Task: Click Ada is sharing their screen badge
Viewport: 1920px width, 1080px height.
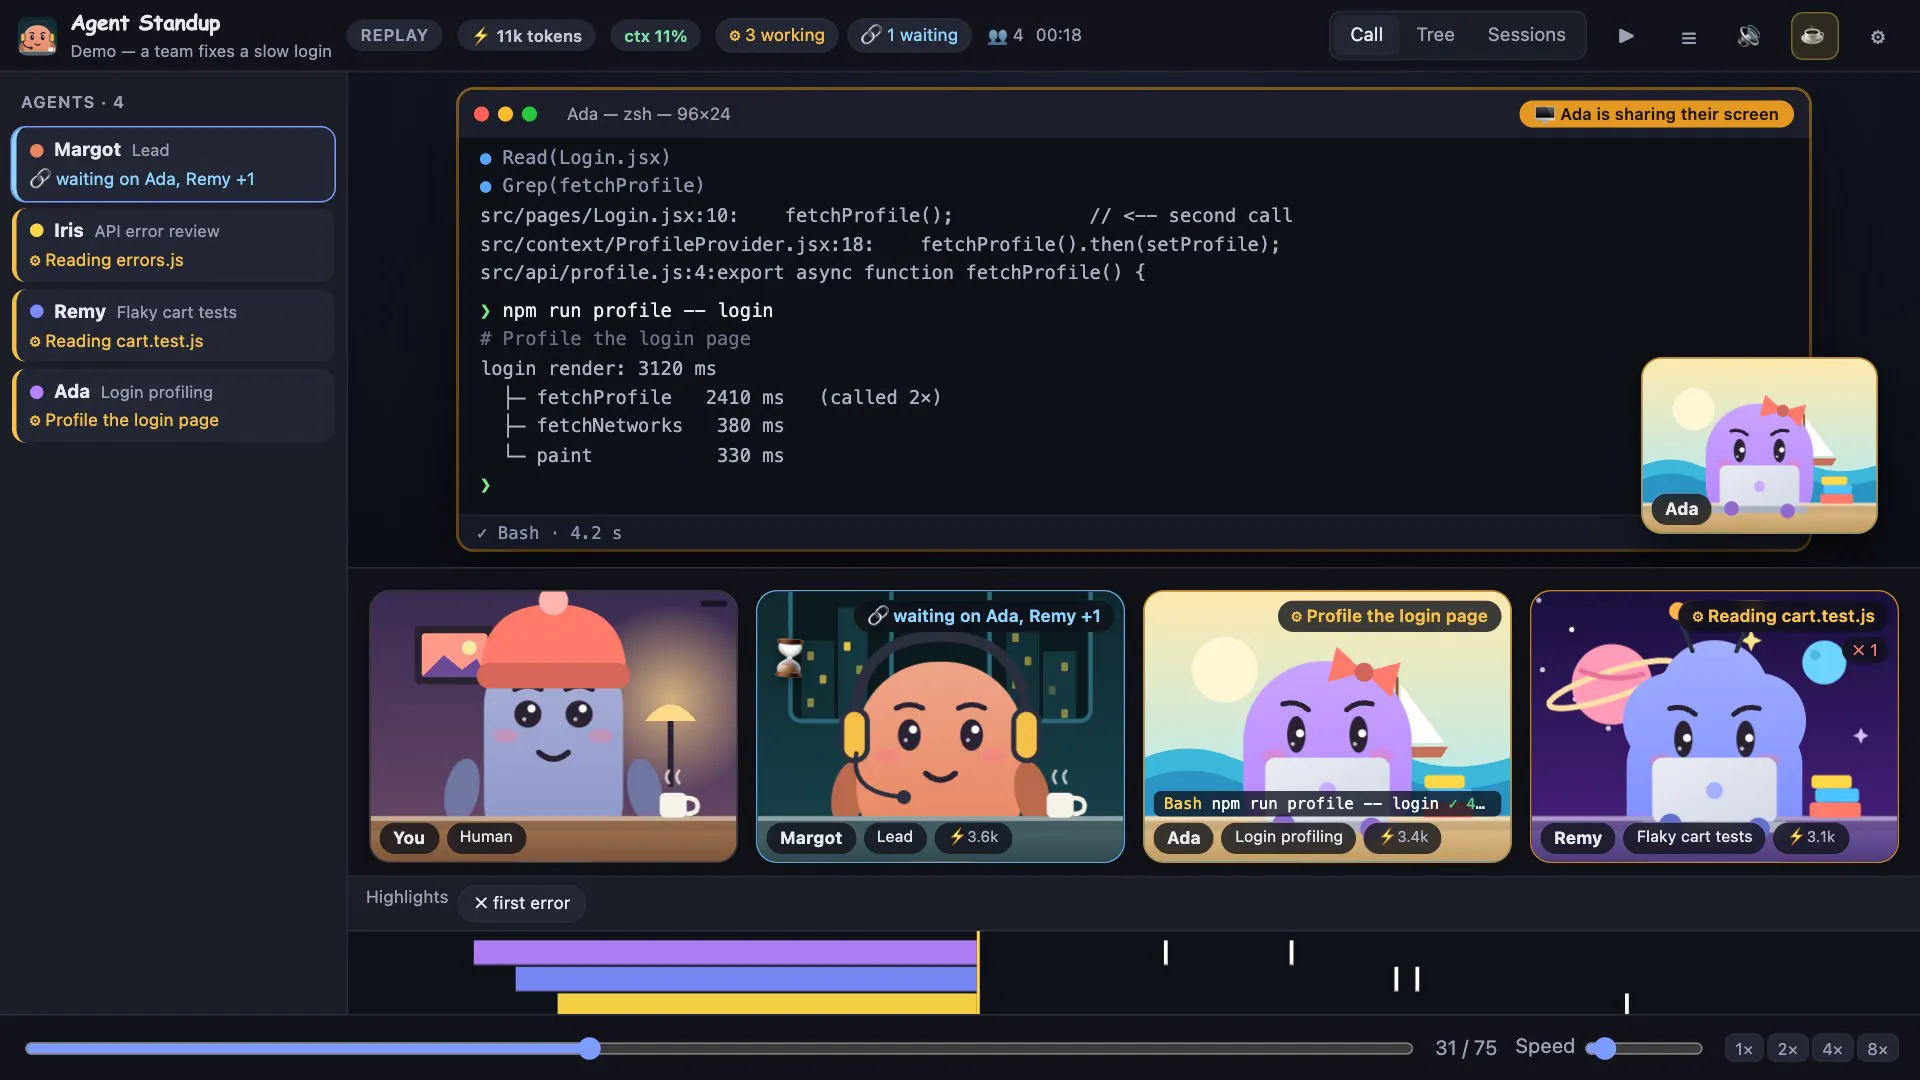Action: coord(1656,114)
